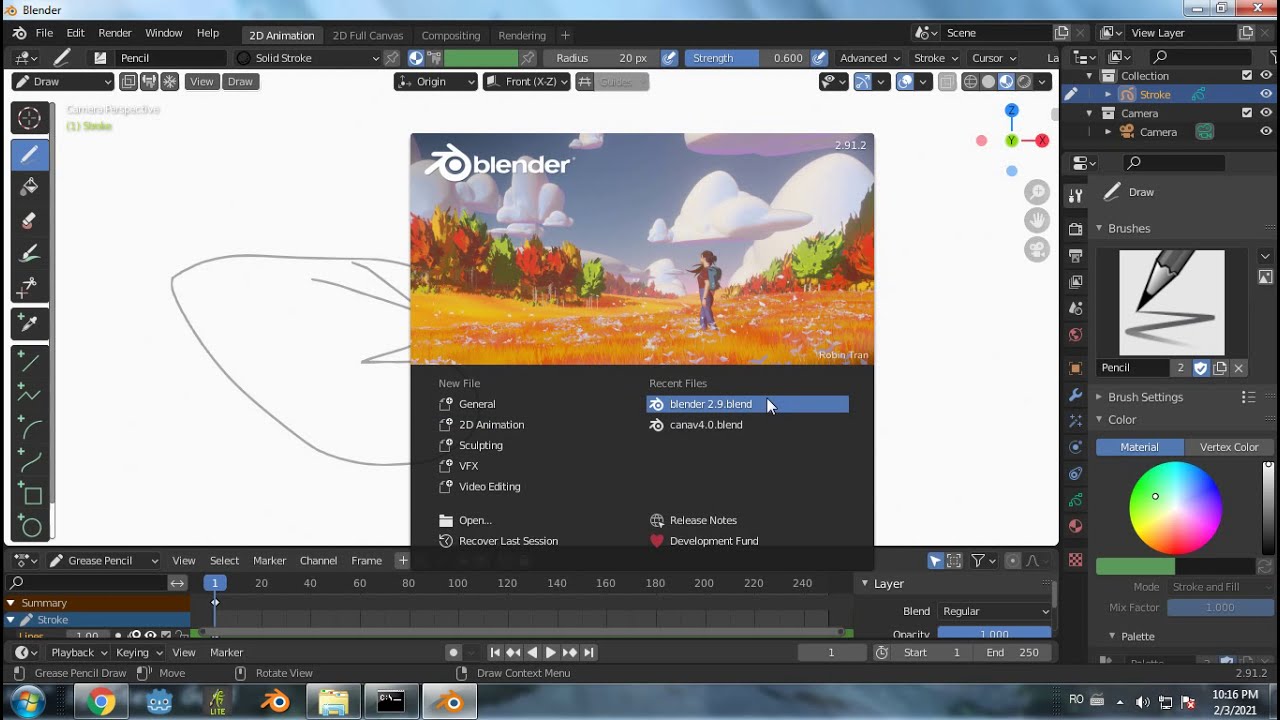Switch to Vertex Color mode
This screenshot has height=720, width=1280.
(x=1229, y=447)
